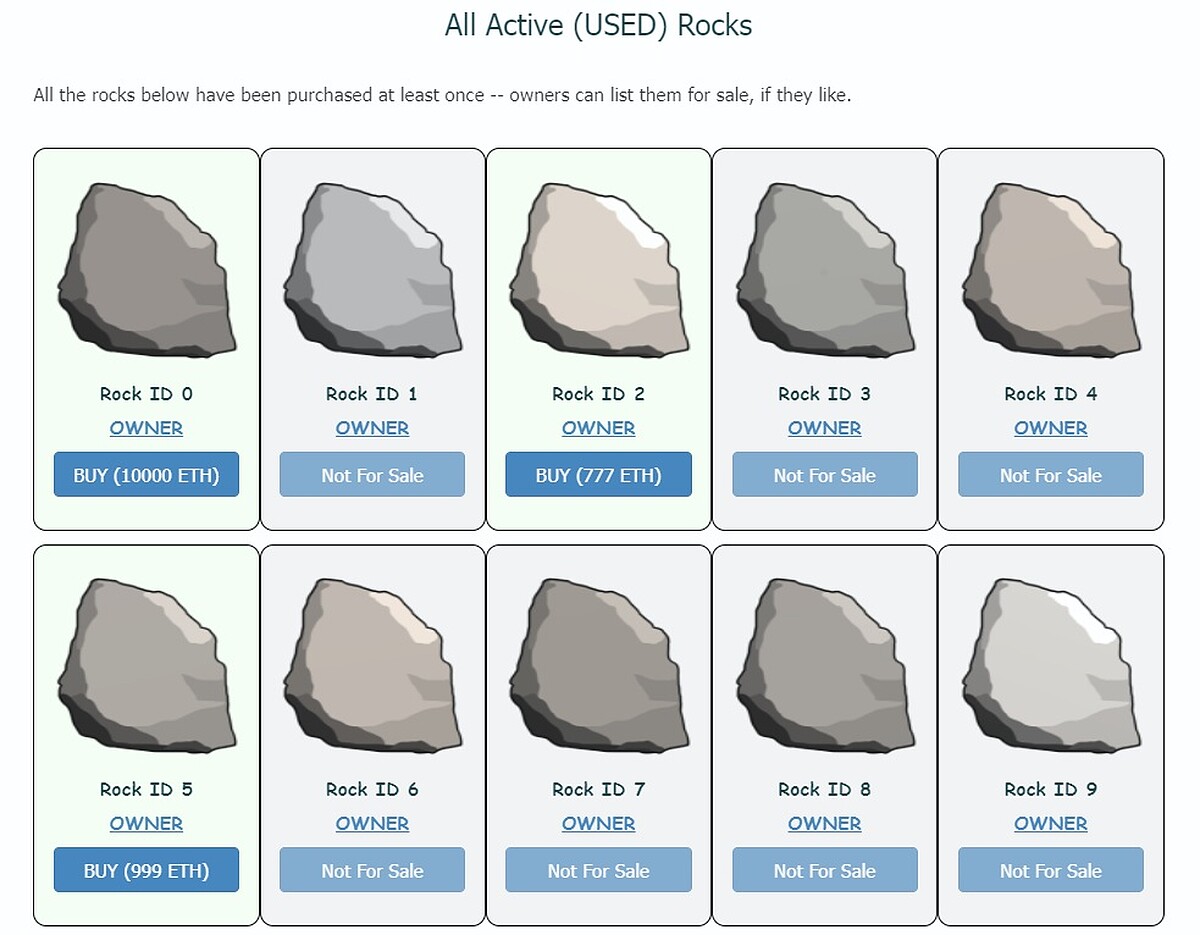Click the All Active (USED) Rocks heading
Image resolution: width=1200 pixels, height=935 pixels.
(598, 25)
